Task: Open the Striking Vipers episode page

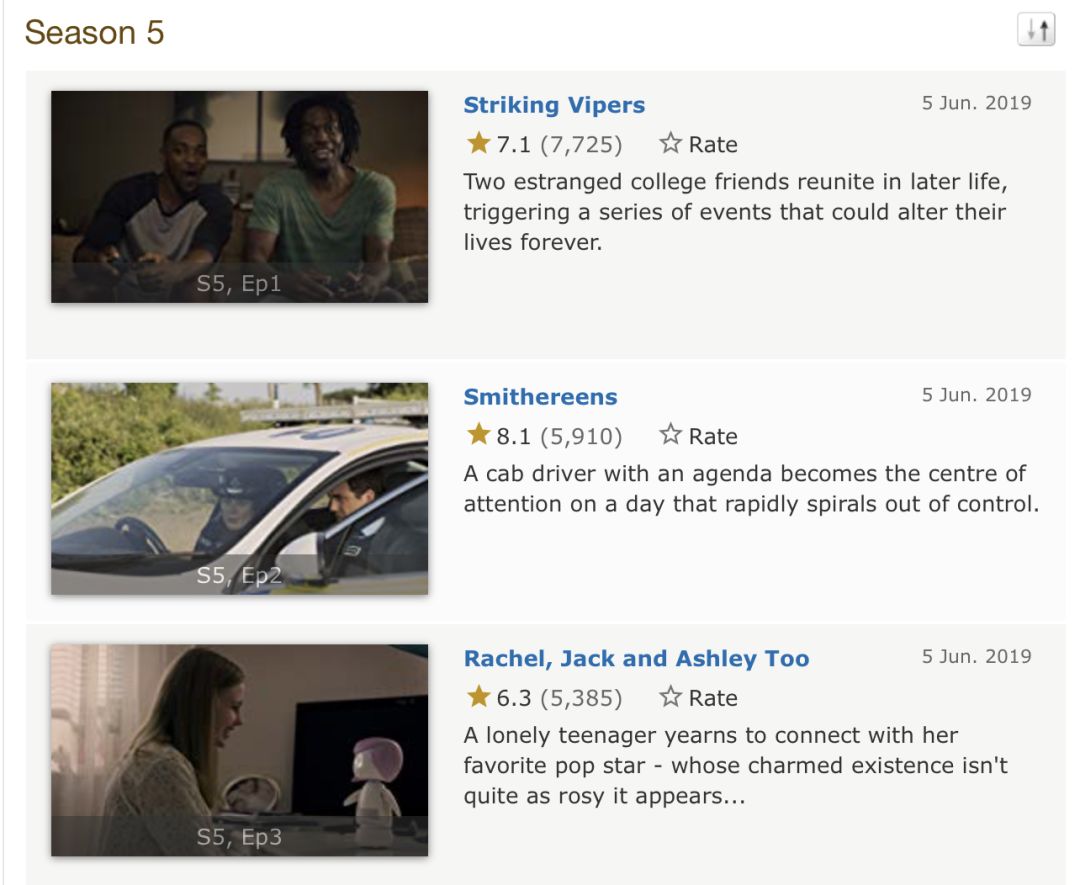Action: (x=554, y=105)
